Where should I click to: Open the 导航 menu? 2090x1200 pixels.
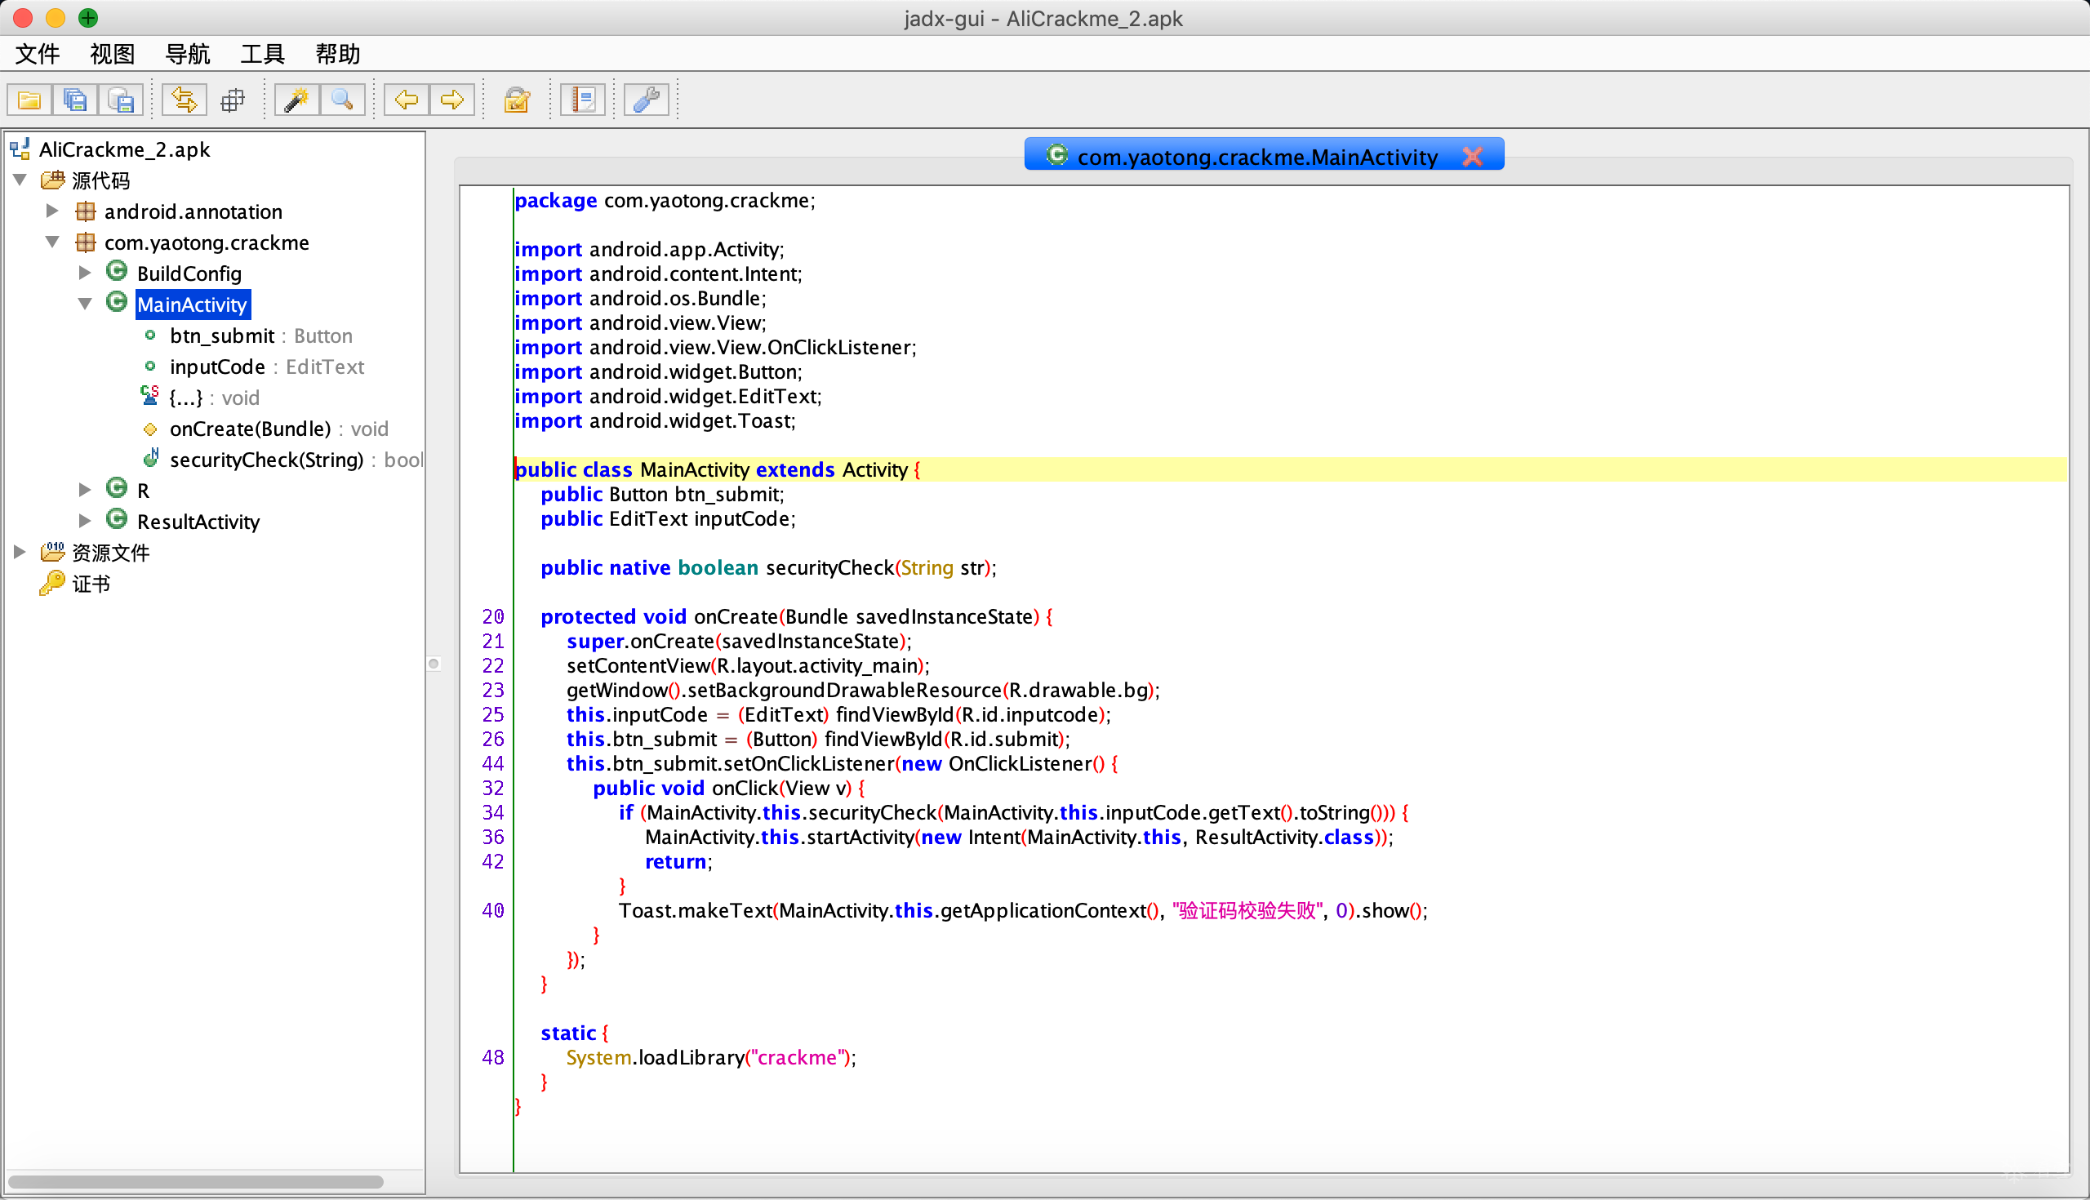pyautogui.click(x=187, y=54)
